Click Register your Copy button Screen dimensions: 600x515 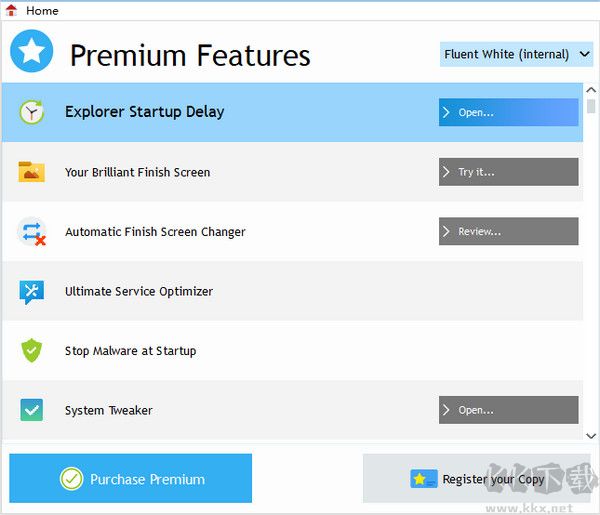pyautogui.click(x=478, y=479)
